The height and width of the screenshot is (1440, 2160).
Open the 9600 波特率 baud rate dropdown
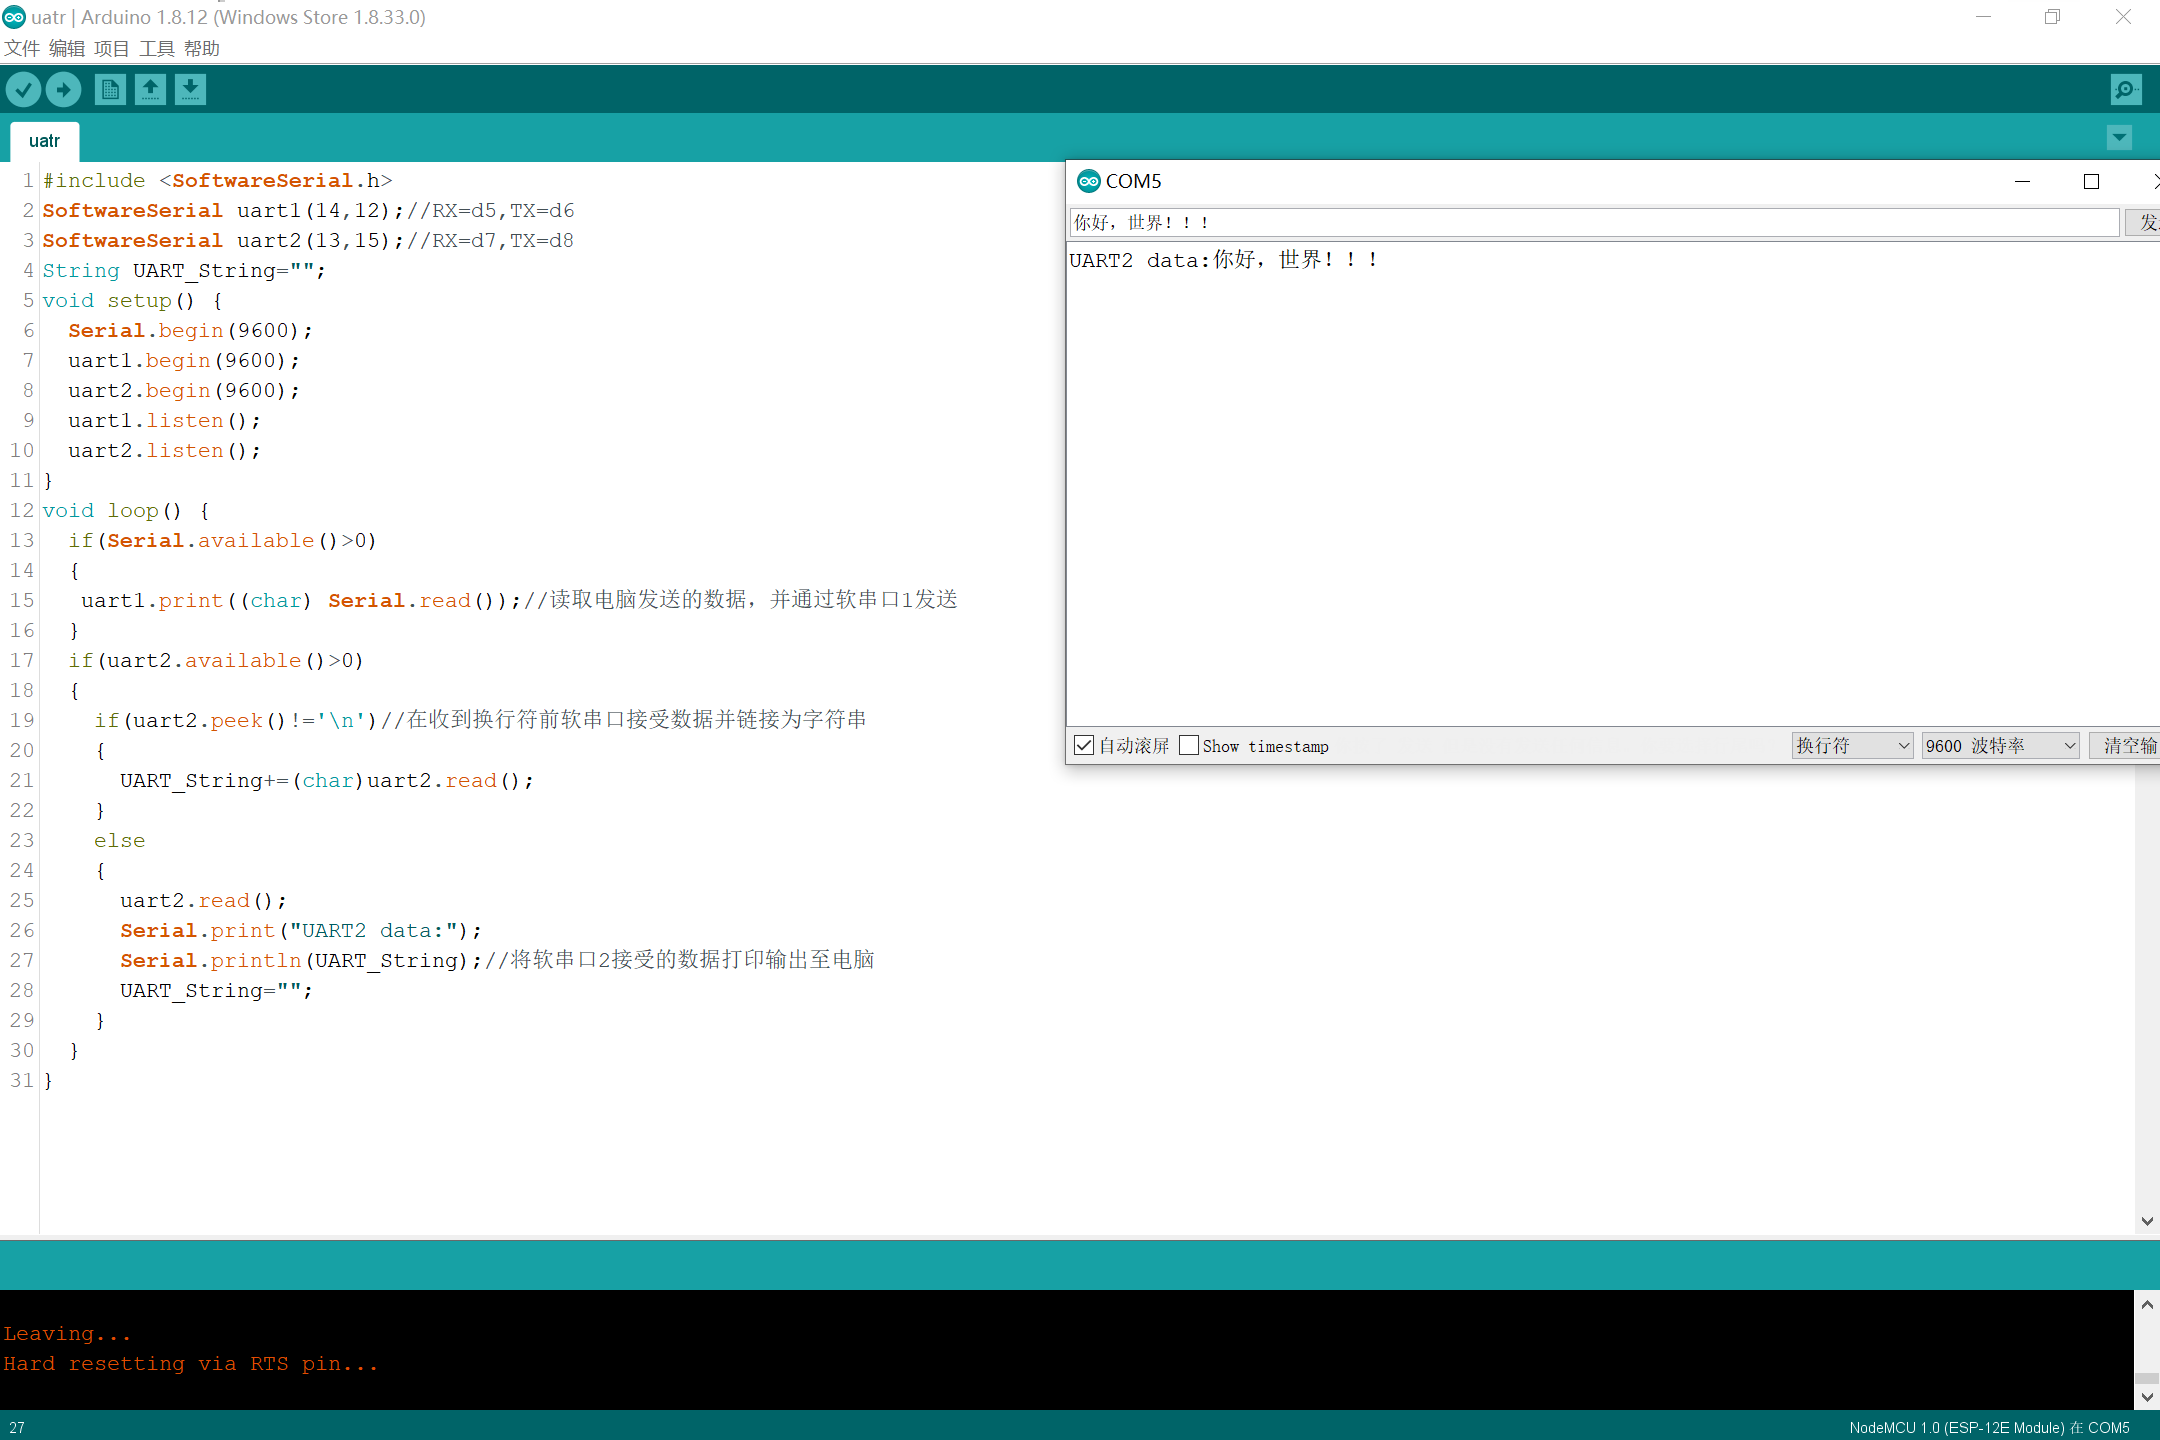click(x=2000, y=745)
